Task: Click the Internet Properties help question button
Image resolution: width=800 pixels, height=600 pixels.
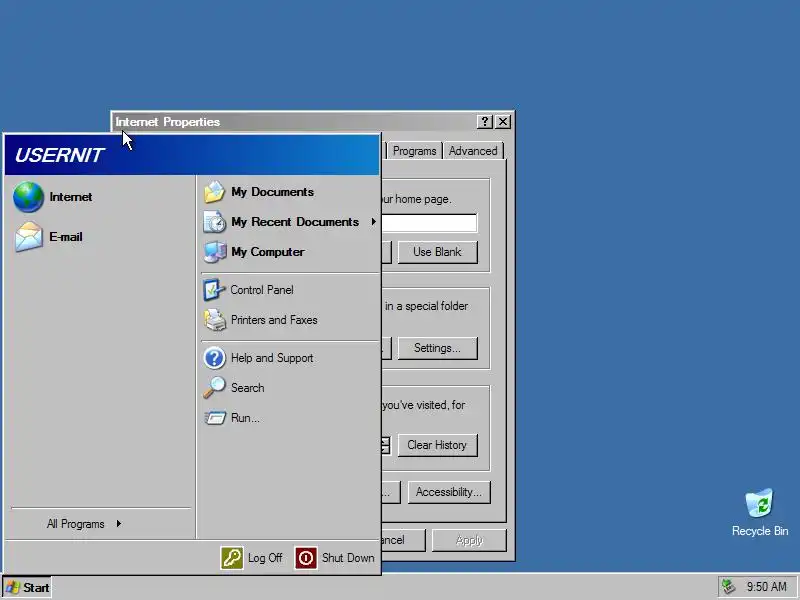Action: [484, 121]
